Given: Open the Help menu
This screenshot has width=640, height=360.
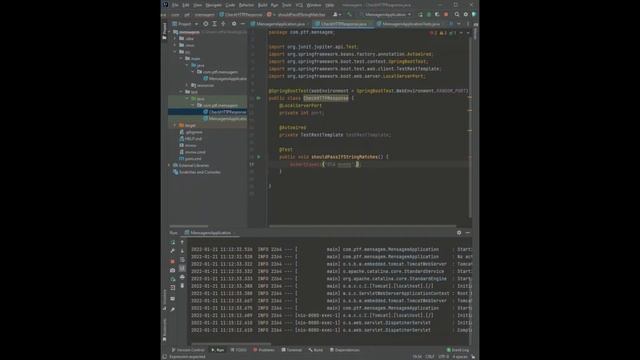Looking at the screenshot, I should [x=330, y=5].
